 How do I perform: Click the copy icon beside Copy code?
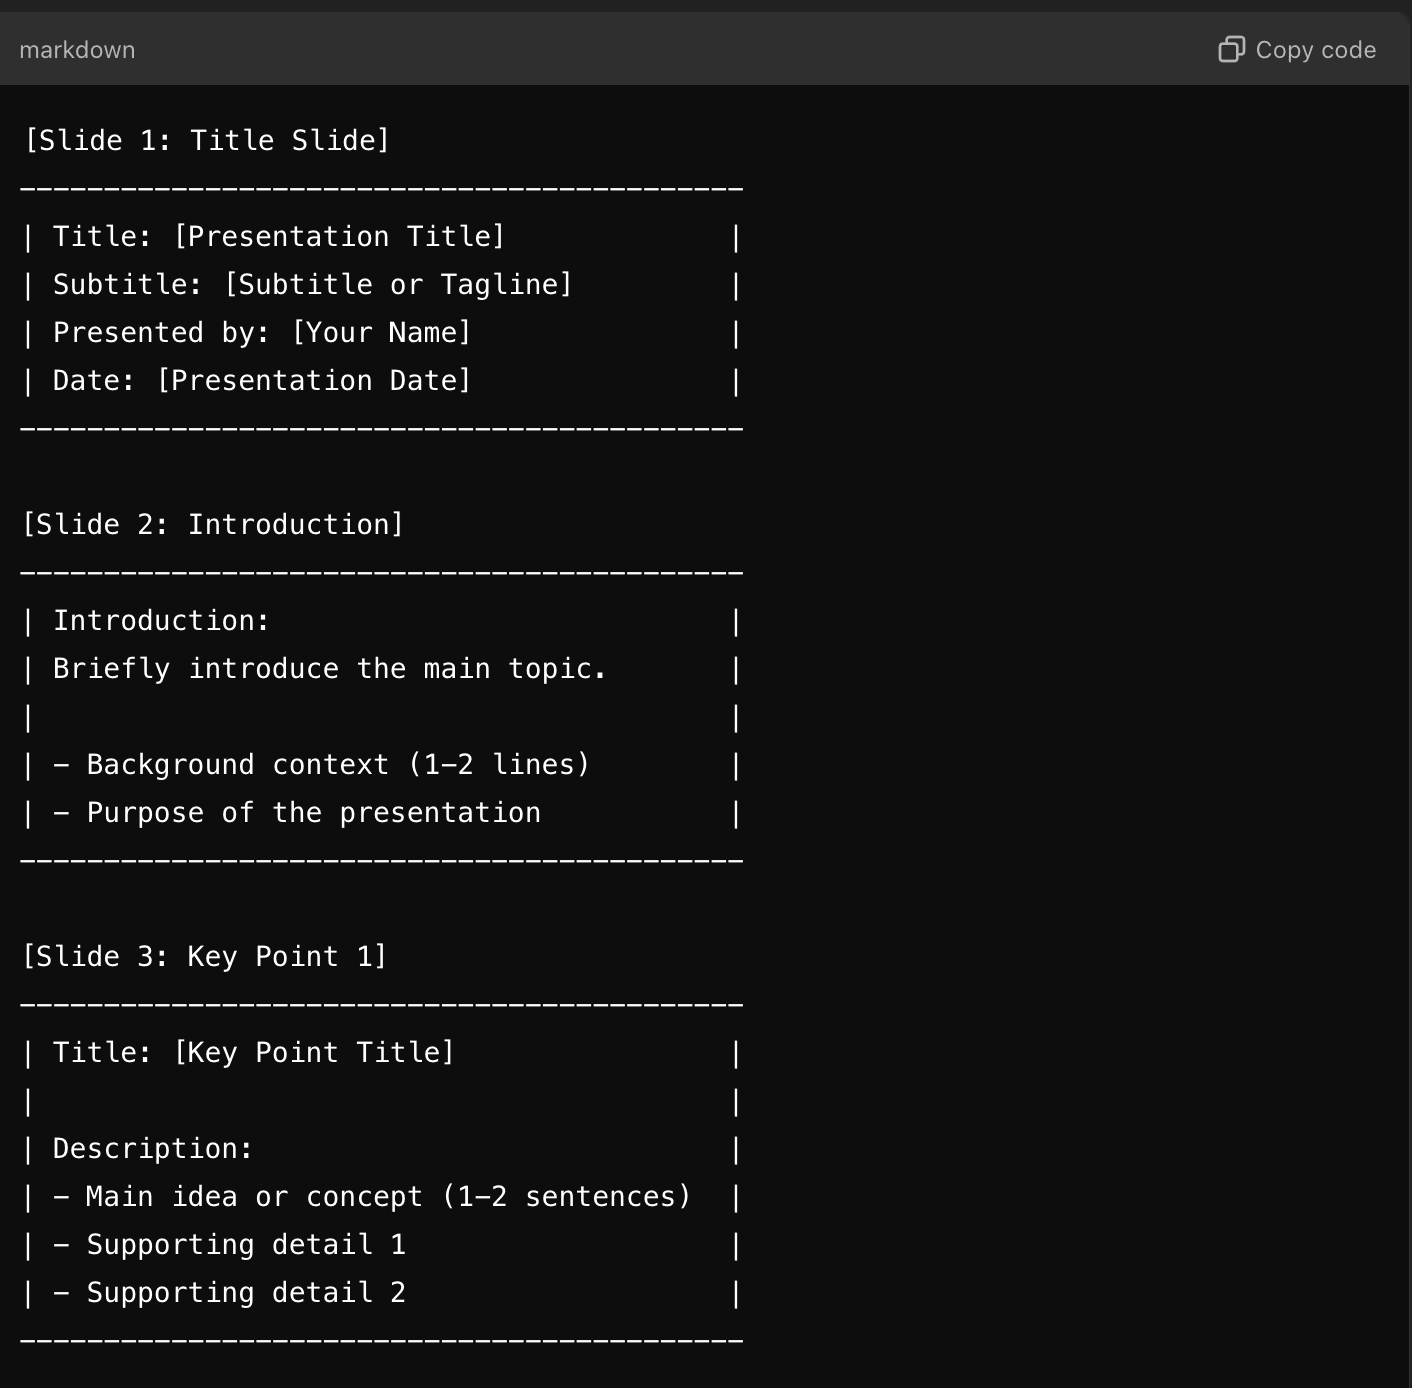click(1231, 50)
